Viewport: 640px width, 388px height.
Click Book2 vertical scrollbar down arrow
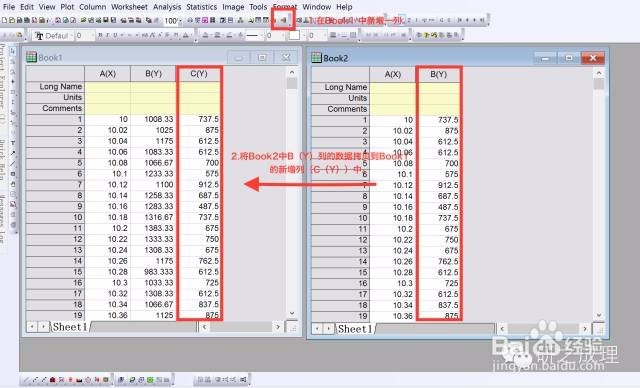click(x=599, y=315)
